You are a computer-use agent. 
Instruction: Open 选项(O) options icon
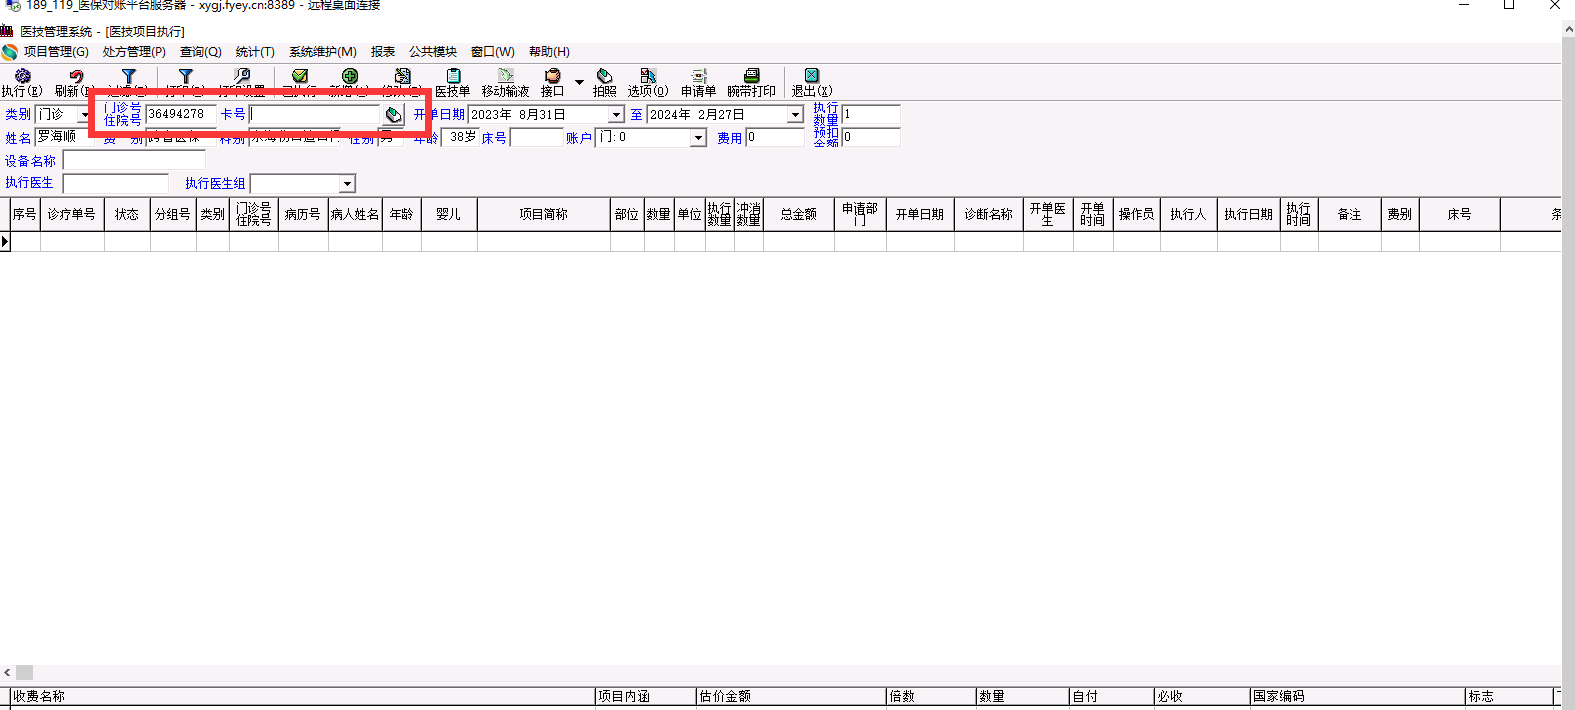[648, 76]
